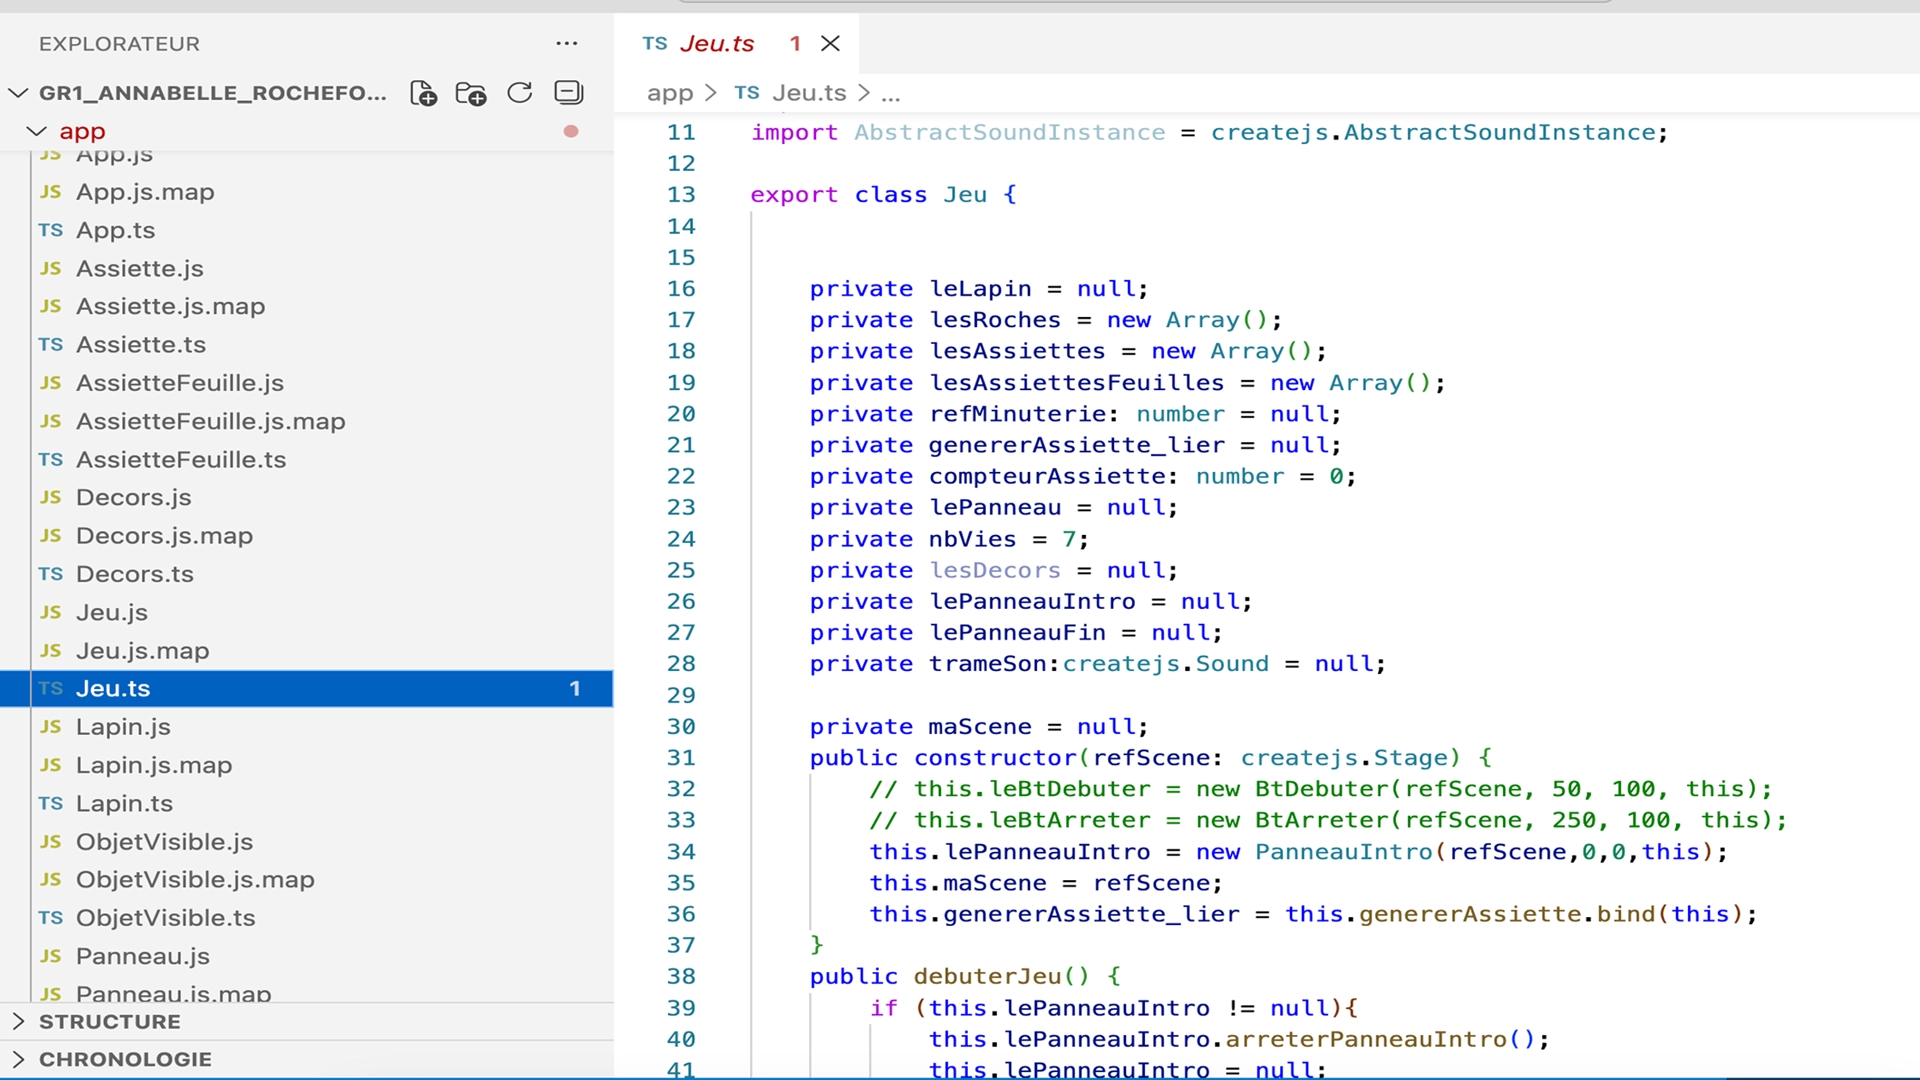The height and width of the screenshot is (1080, 1920).
Task: Select the highlighted Jeu.ts file
Action: 306,689
